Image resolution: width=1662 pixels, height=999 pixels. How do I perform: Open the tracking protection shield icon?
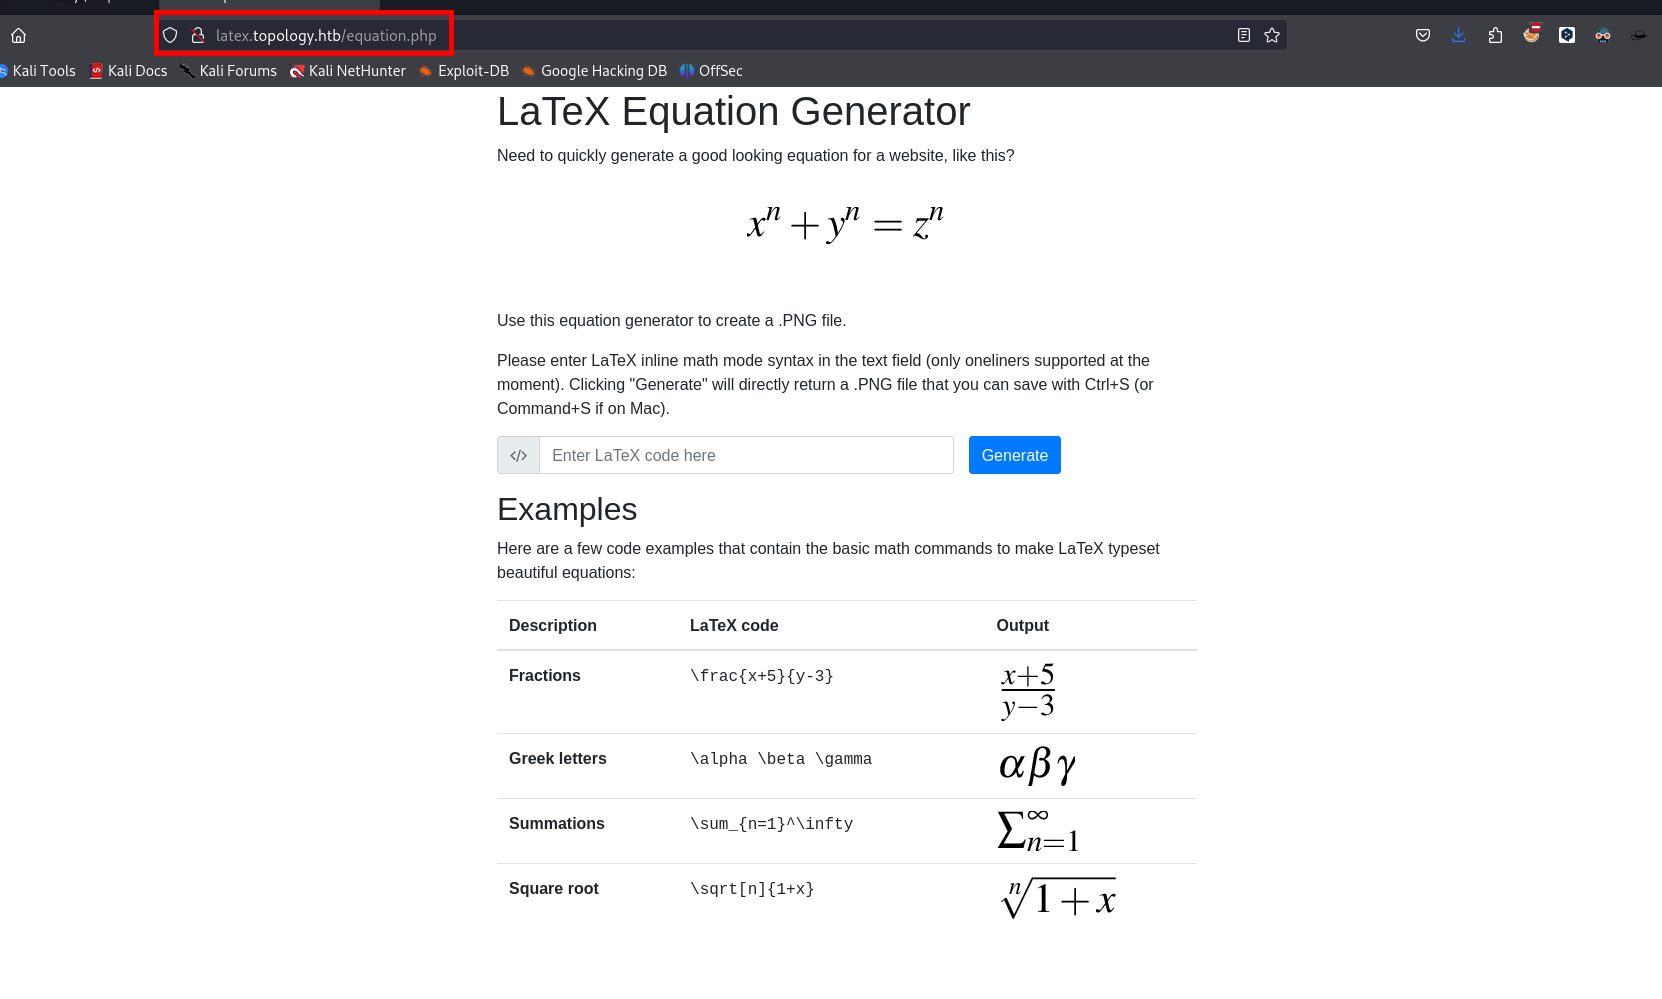tap(170, 36)
